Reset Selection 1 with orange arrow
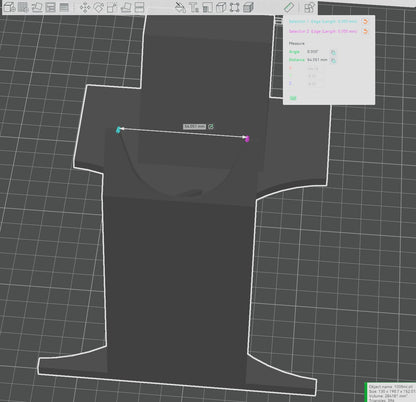Image resolution: width=416 pixels, height=402 pixels. click(x=365, y=21)
